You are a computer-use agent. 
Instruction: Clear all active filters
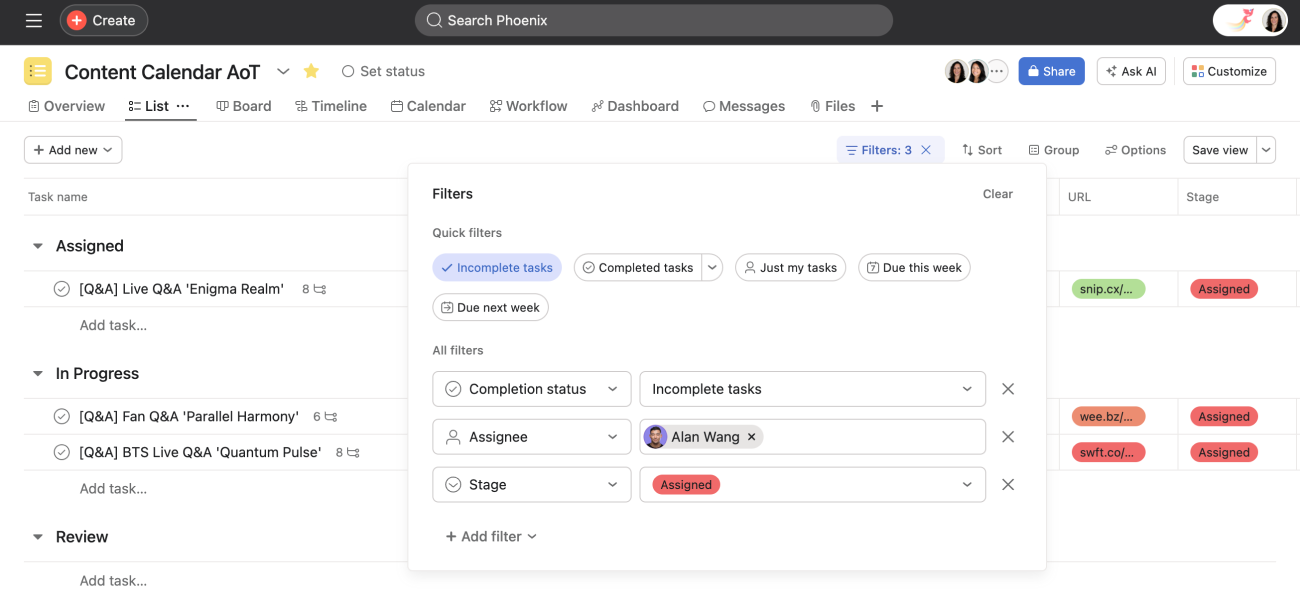(997, 194)
